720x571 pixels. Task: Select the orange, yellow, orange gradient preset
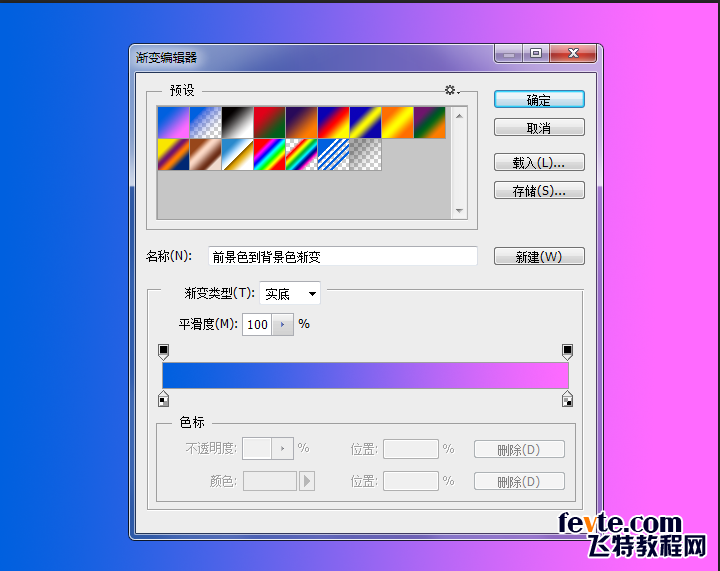pyautogui.click(x=398, y=123)
